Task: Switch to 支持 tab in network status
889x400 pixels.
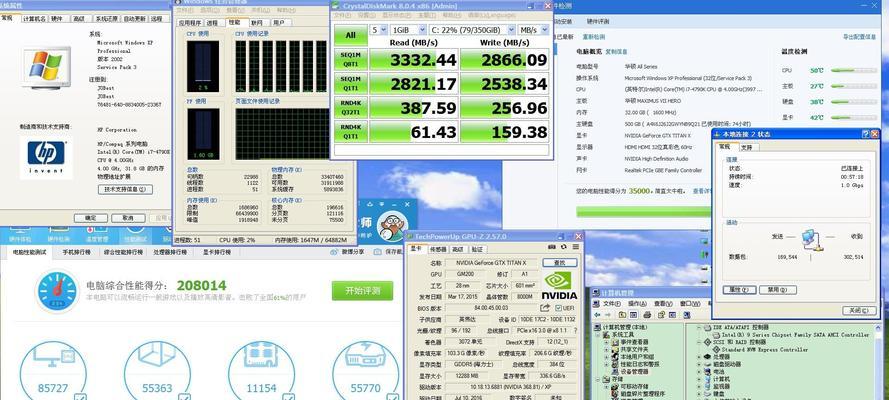Action: 747,147
